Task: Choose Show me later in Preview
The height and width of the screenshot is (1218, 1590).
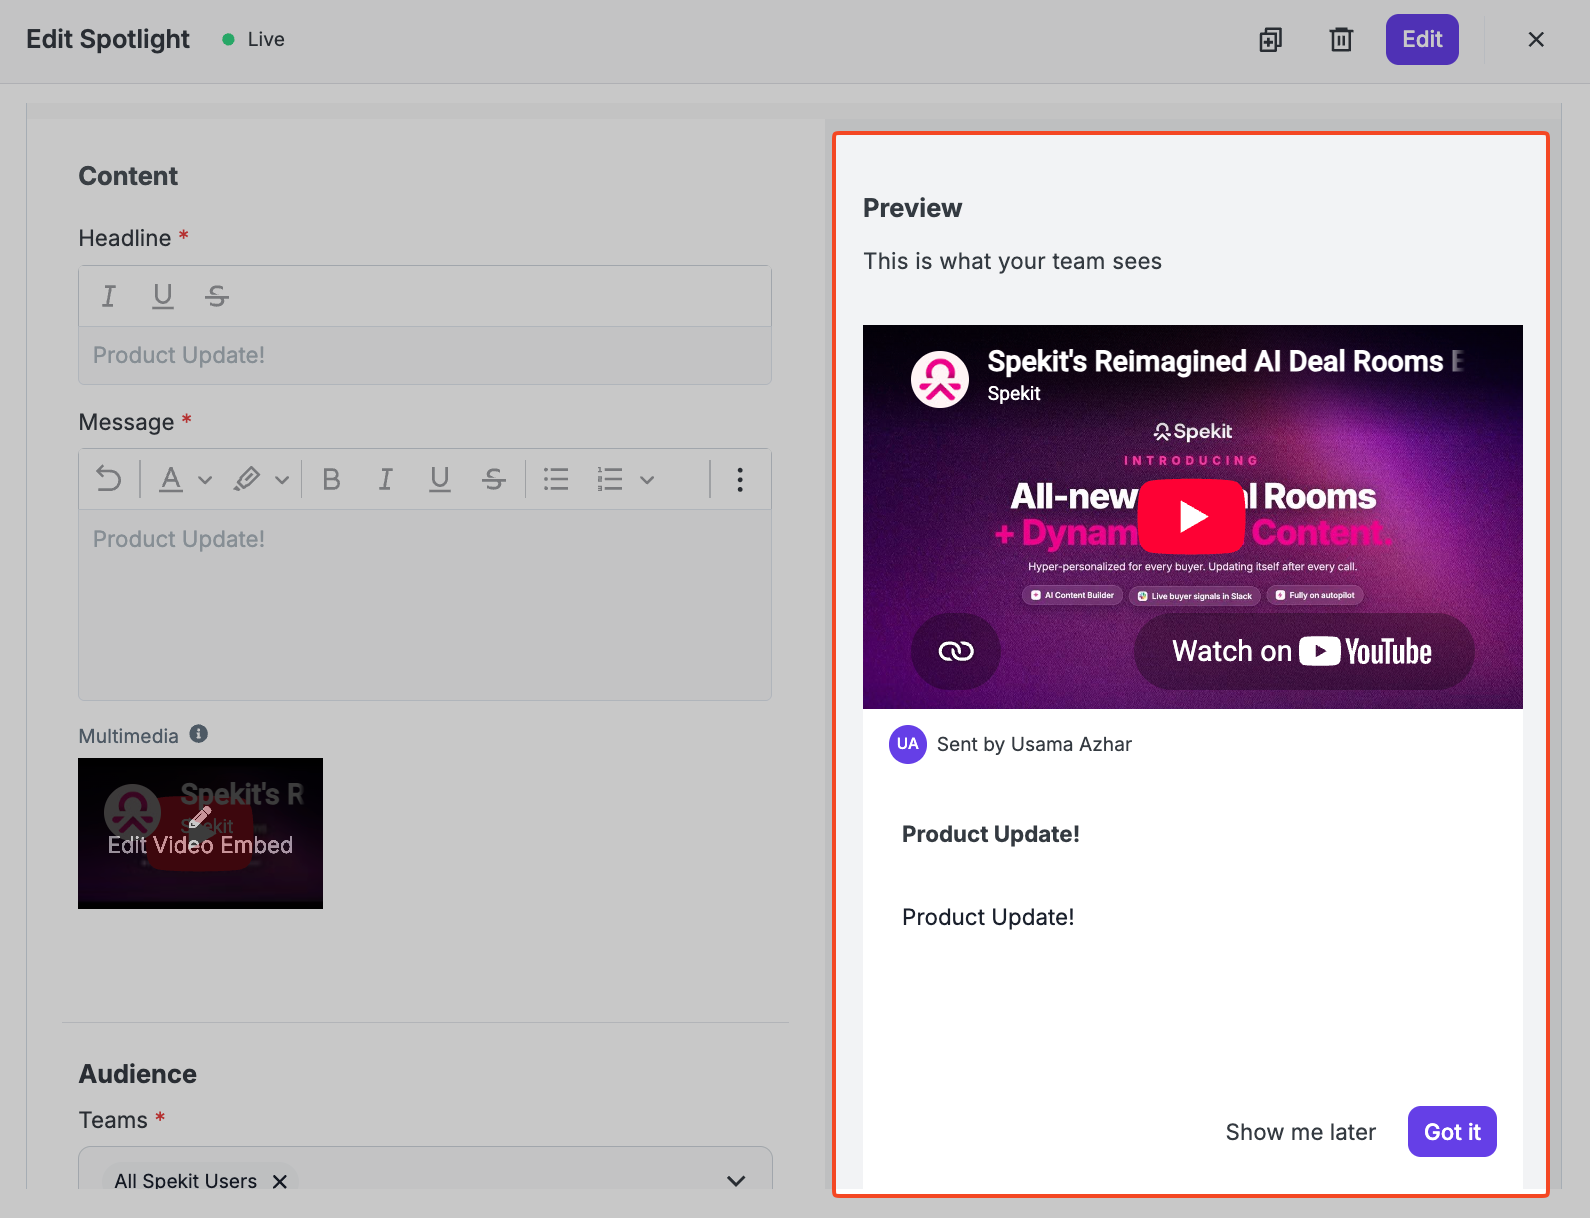Action: 1301,1132
